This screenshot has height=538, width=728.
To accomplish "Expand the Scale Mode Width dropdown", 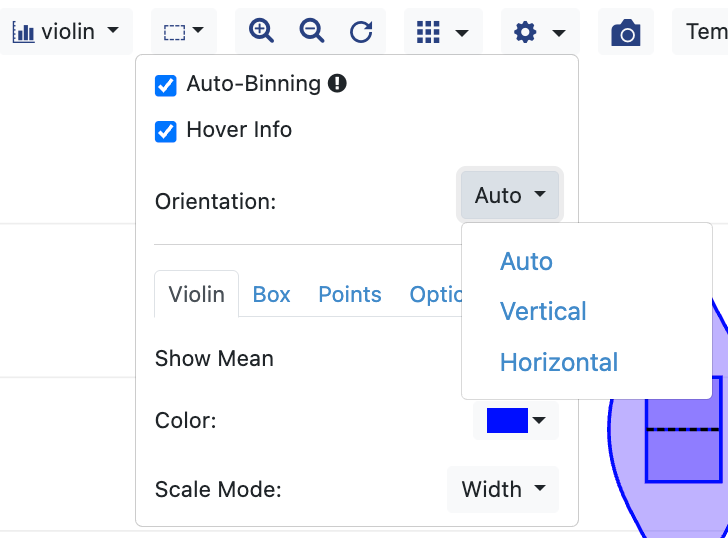I will [503, 490].
